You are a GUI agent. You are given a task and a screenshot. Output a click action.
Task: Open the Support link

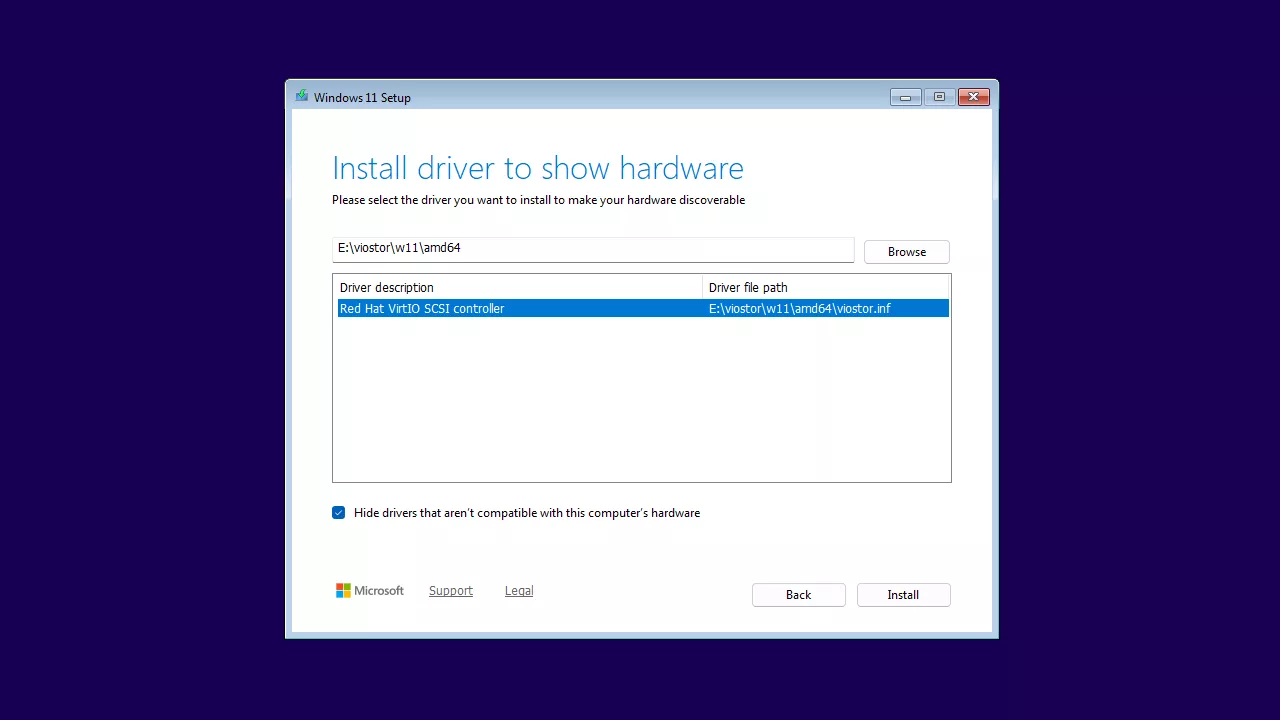pyautogui.click(x=450, y=590)
